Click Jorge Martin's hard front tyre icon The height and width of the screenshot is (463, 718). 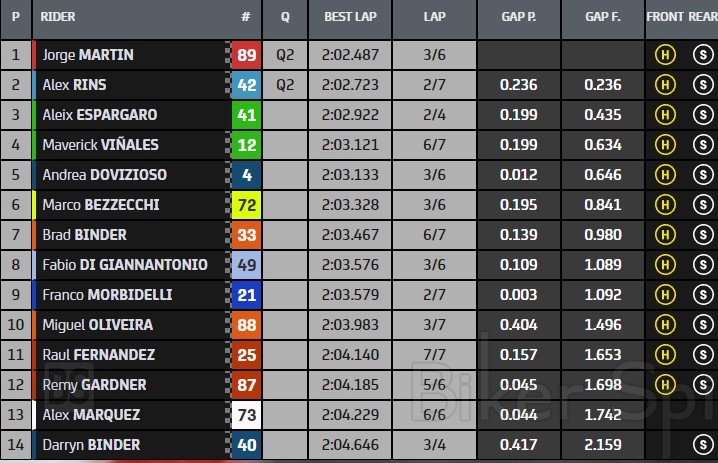(663, 55)
